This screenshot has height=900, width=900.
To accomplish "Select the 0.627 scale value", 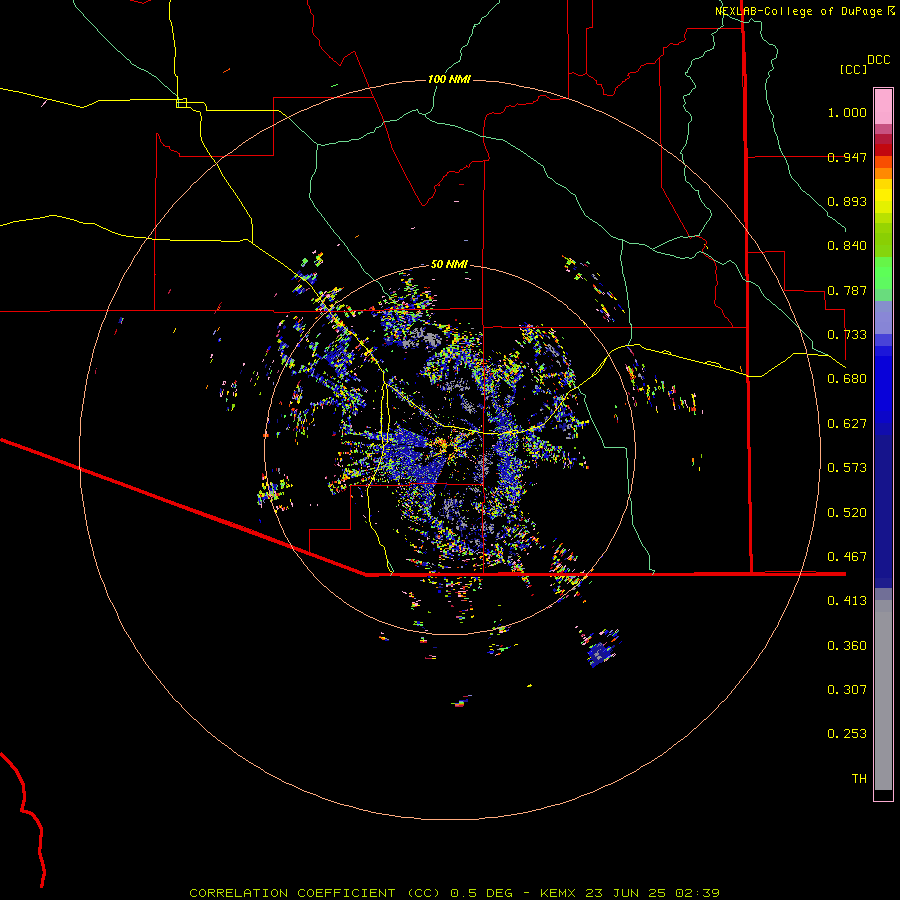I will 847,424.
